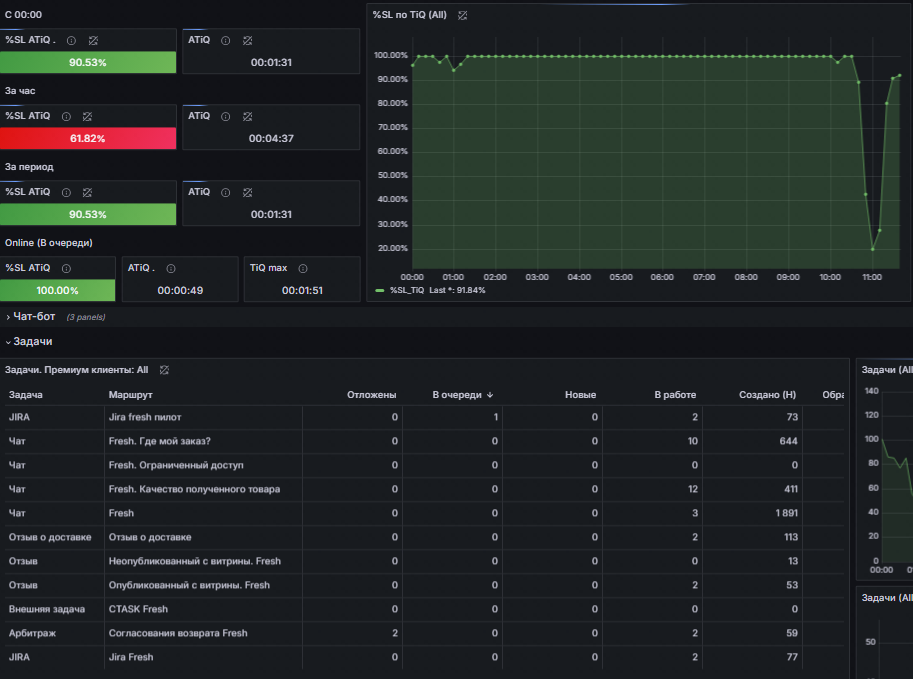Click crossed-square icon on %SL ATiQ panel under За час
This screenshot has width=913, height=679.
tap(88, 116)
